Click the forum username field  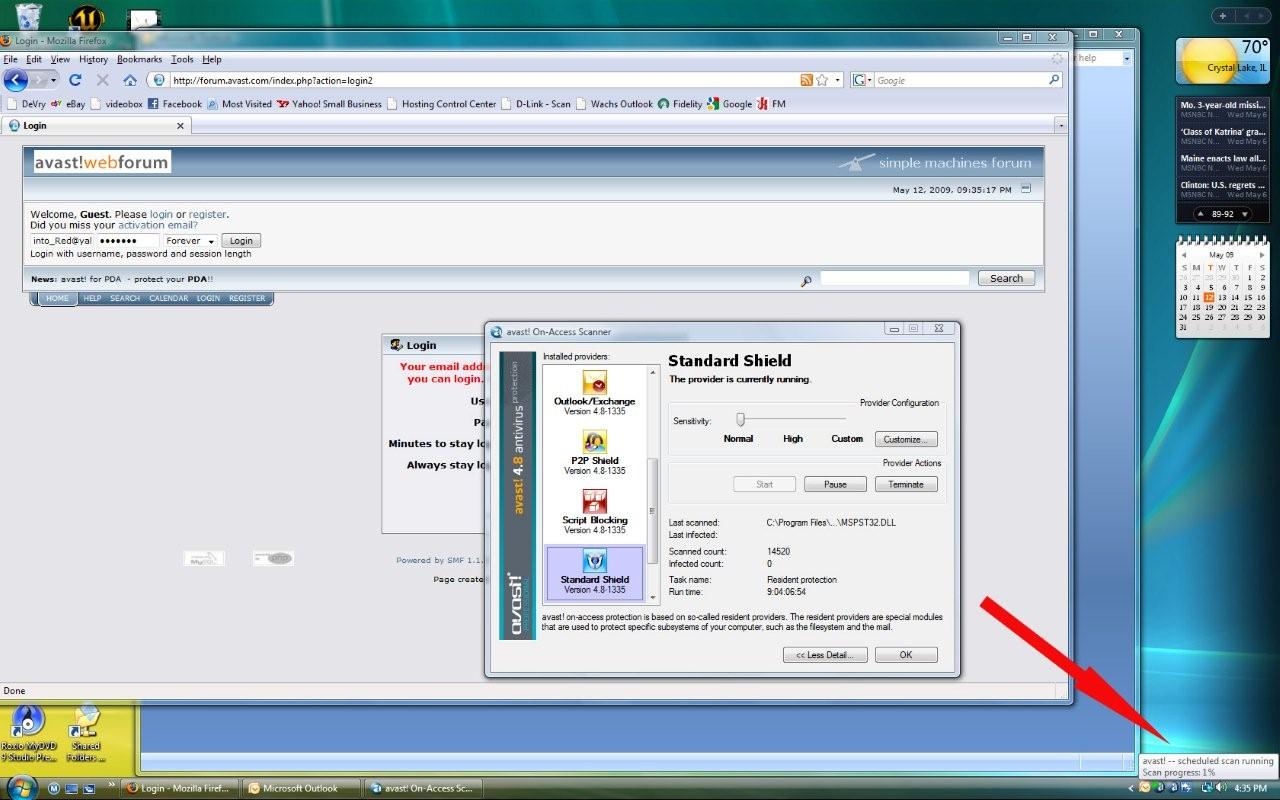(x=62, y=241)
